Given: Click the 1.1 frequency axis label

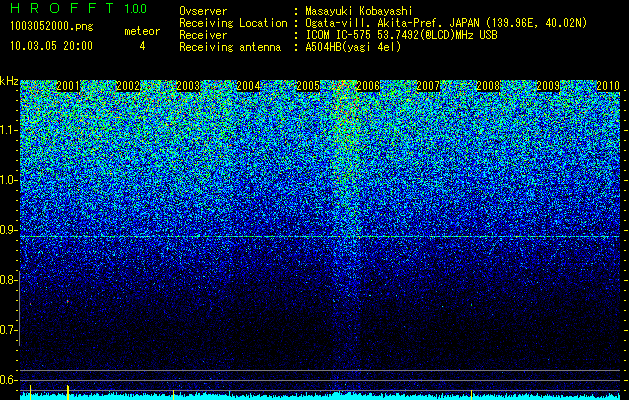Looking at the screenshot, I should pyautogui.click(x=8, y=130).
